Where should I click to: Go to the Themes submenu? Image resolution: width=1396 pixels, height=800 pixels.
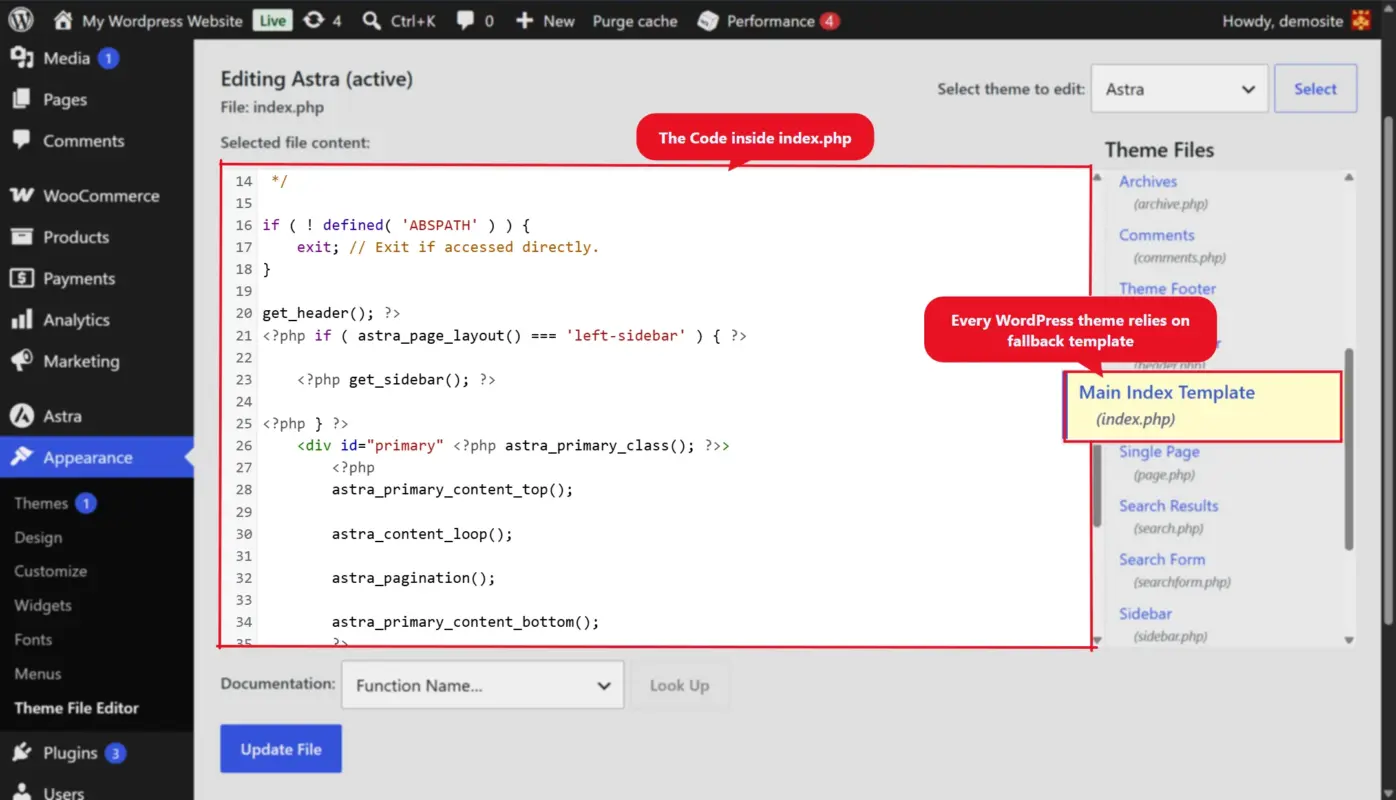pyautogui.click(x=41, y=503)
